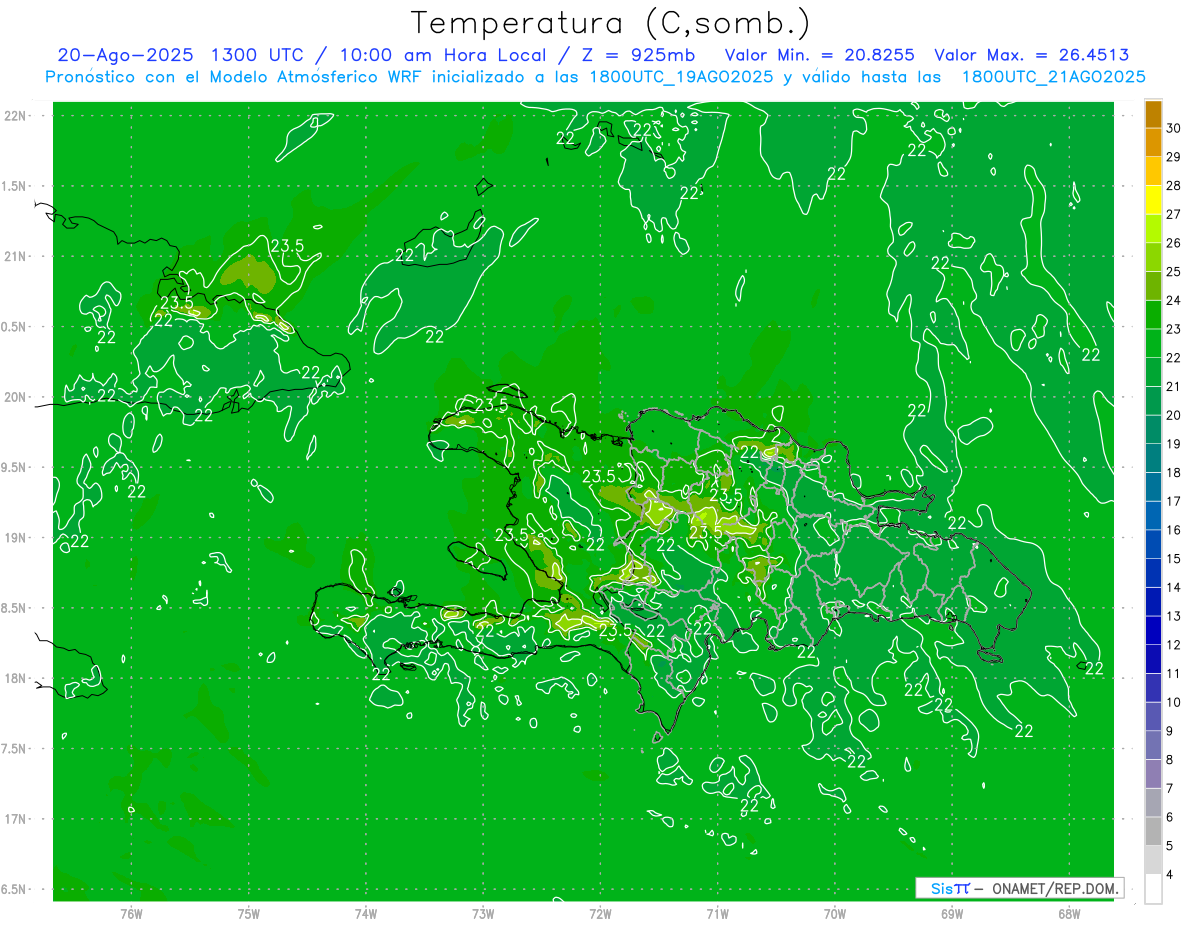Select the colorbar label '4'
The height and width of the screenshot is (927, 1200).
coord(1170,875)
